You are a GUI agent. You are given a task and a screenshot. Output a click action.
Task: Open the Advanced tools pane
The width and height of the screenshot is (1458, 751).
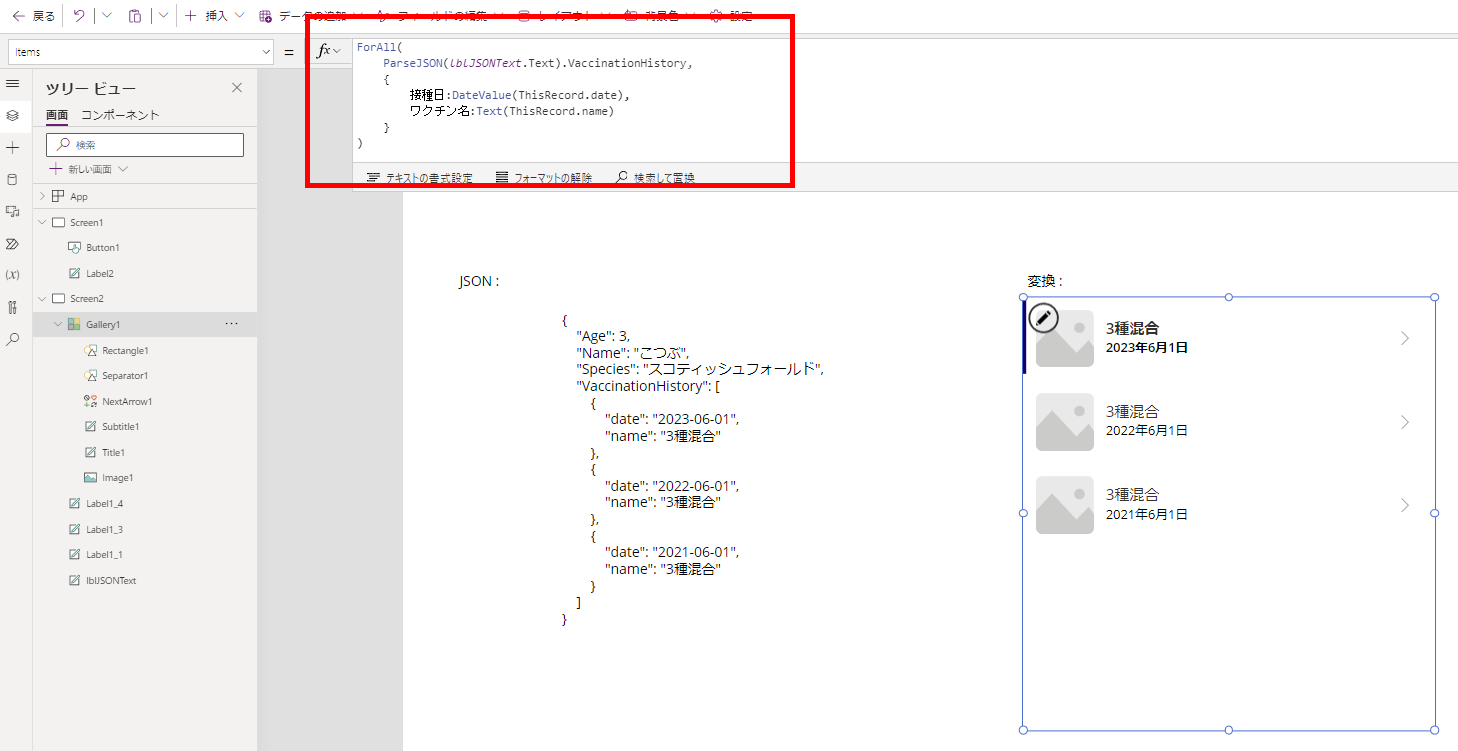(13, 307)
